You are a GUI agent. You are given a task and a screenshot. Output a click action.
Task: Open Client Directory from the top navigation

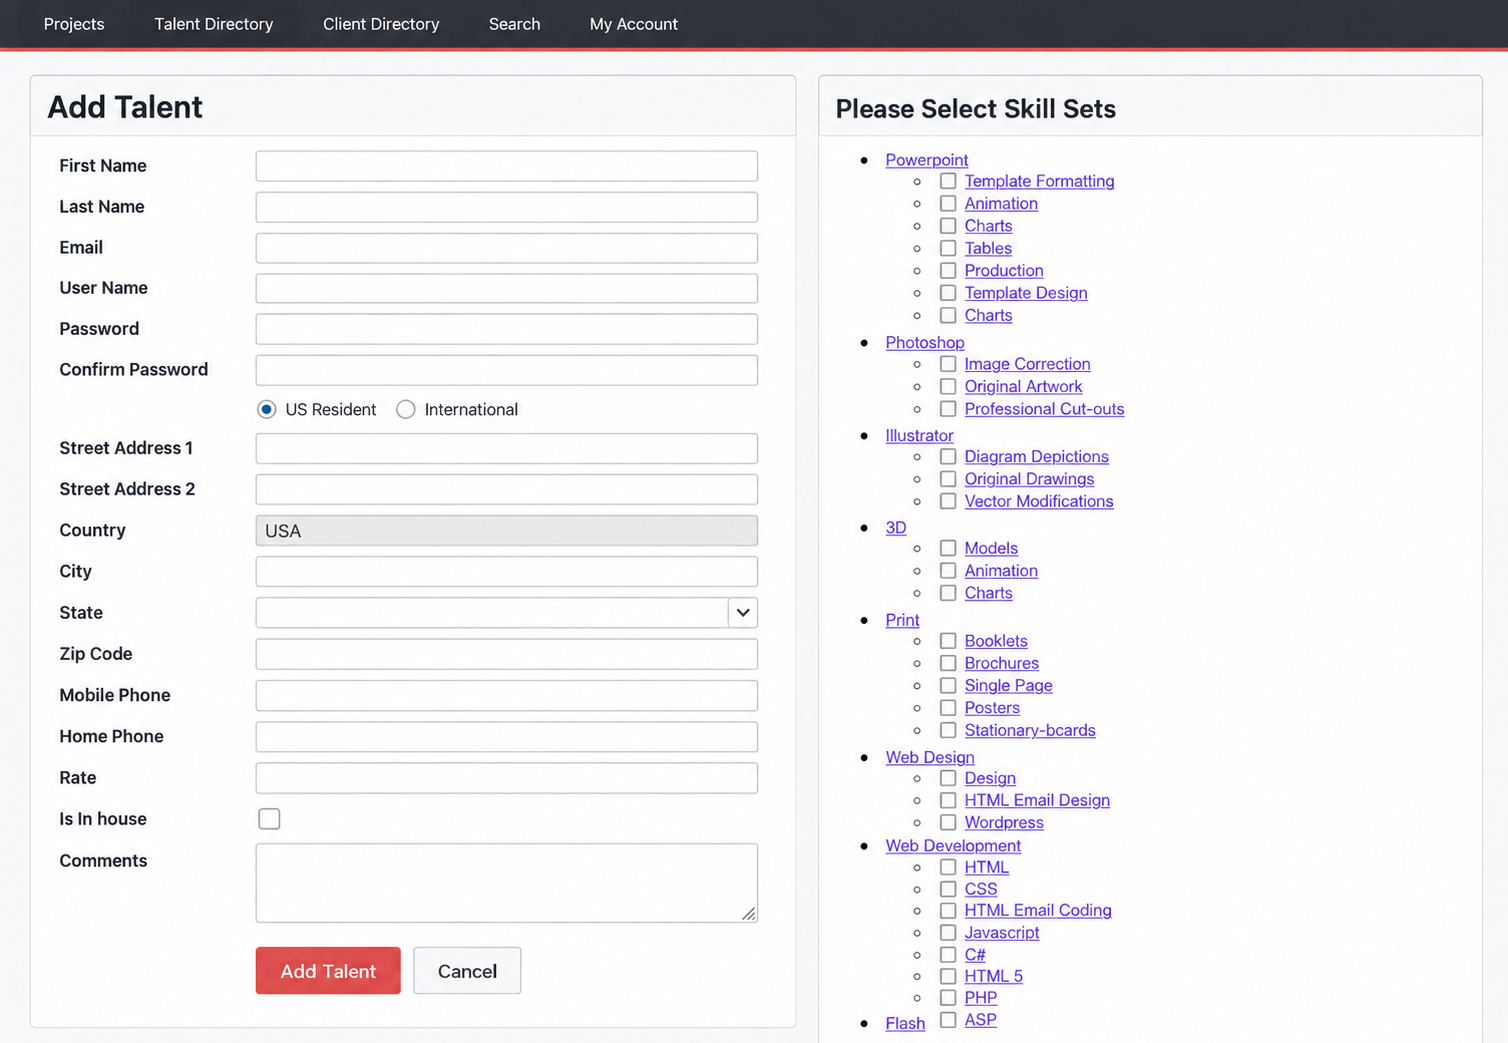tap(381, 24)
